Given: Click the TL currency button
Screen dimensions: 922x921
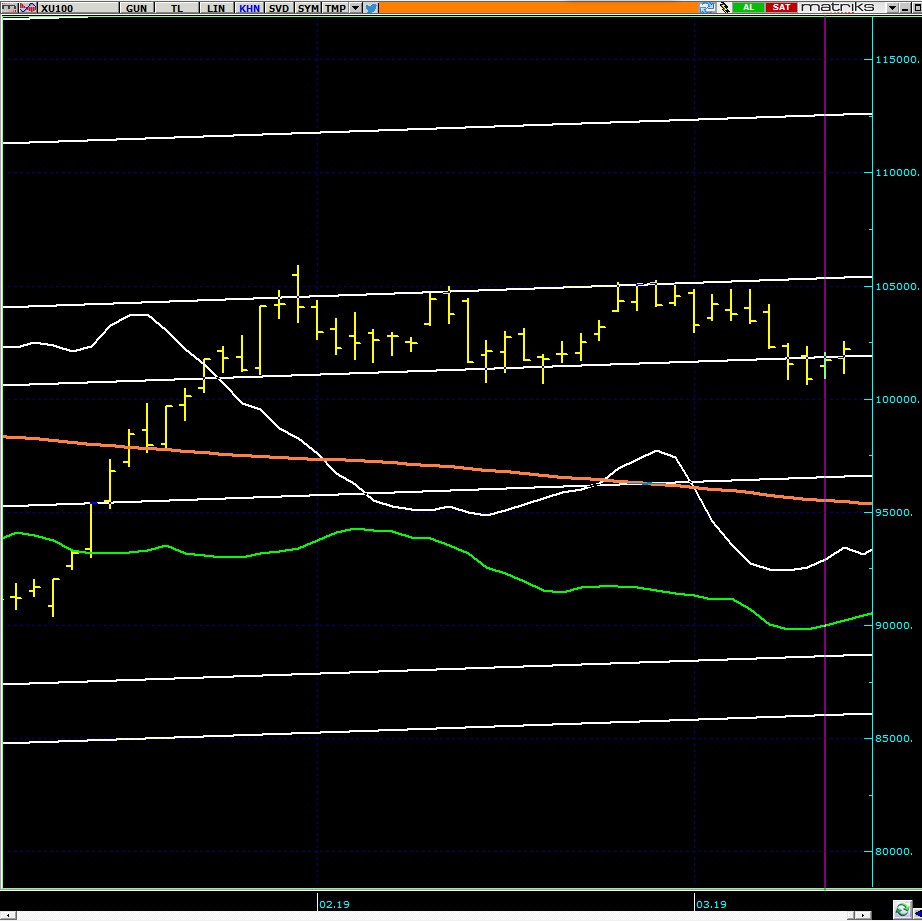Looking at the screenshot, I should [177, 8].
